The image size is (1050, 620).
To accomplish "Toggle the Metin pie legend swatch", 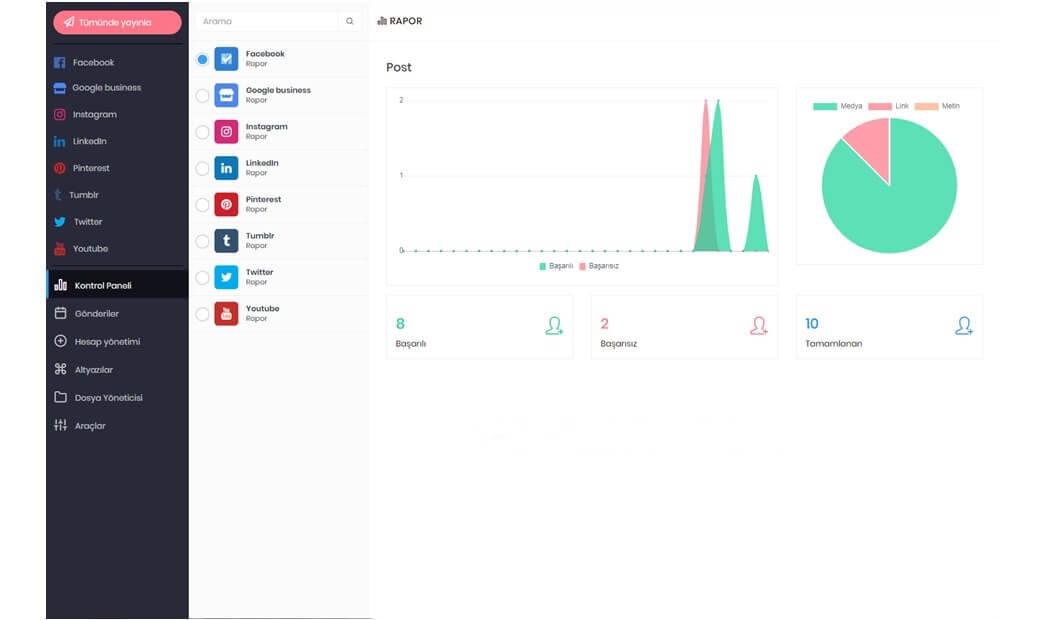I will click(x=927, y=106).
